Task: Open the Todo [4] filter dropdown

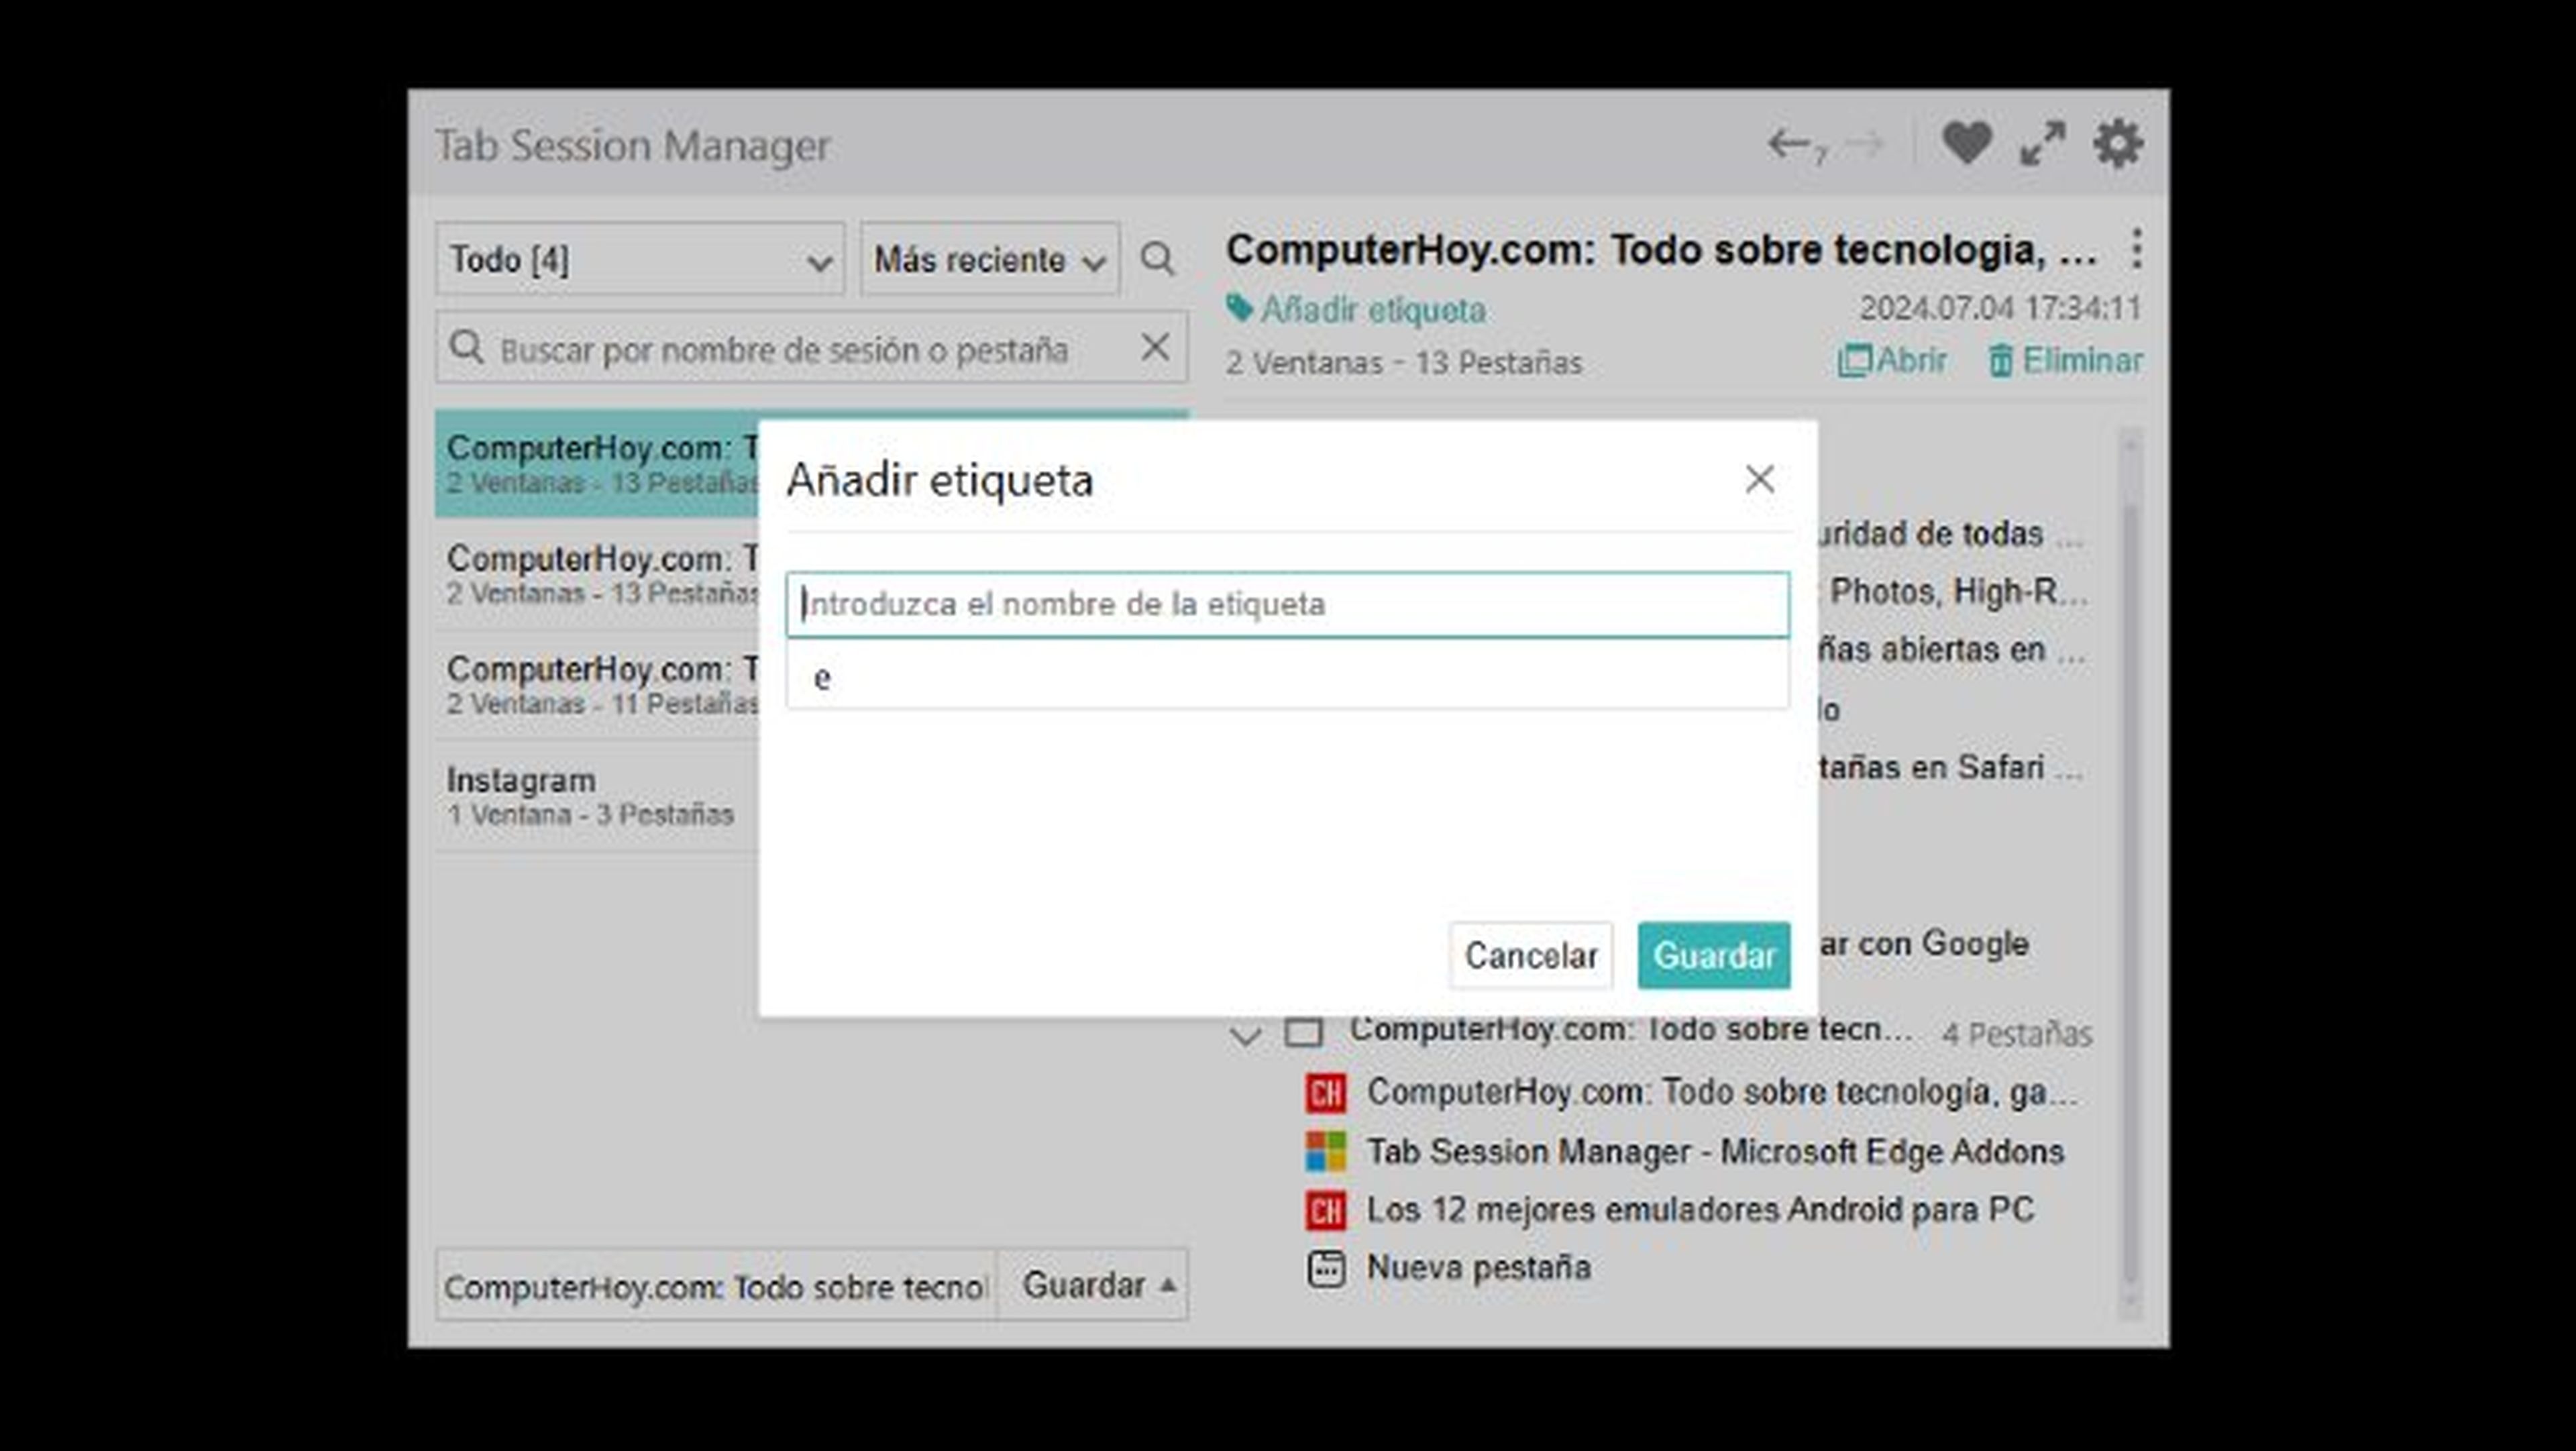Action: pos(640,260)
